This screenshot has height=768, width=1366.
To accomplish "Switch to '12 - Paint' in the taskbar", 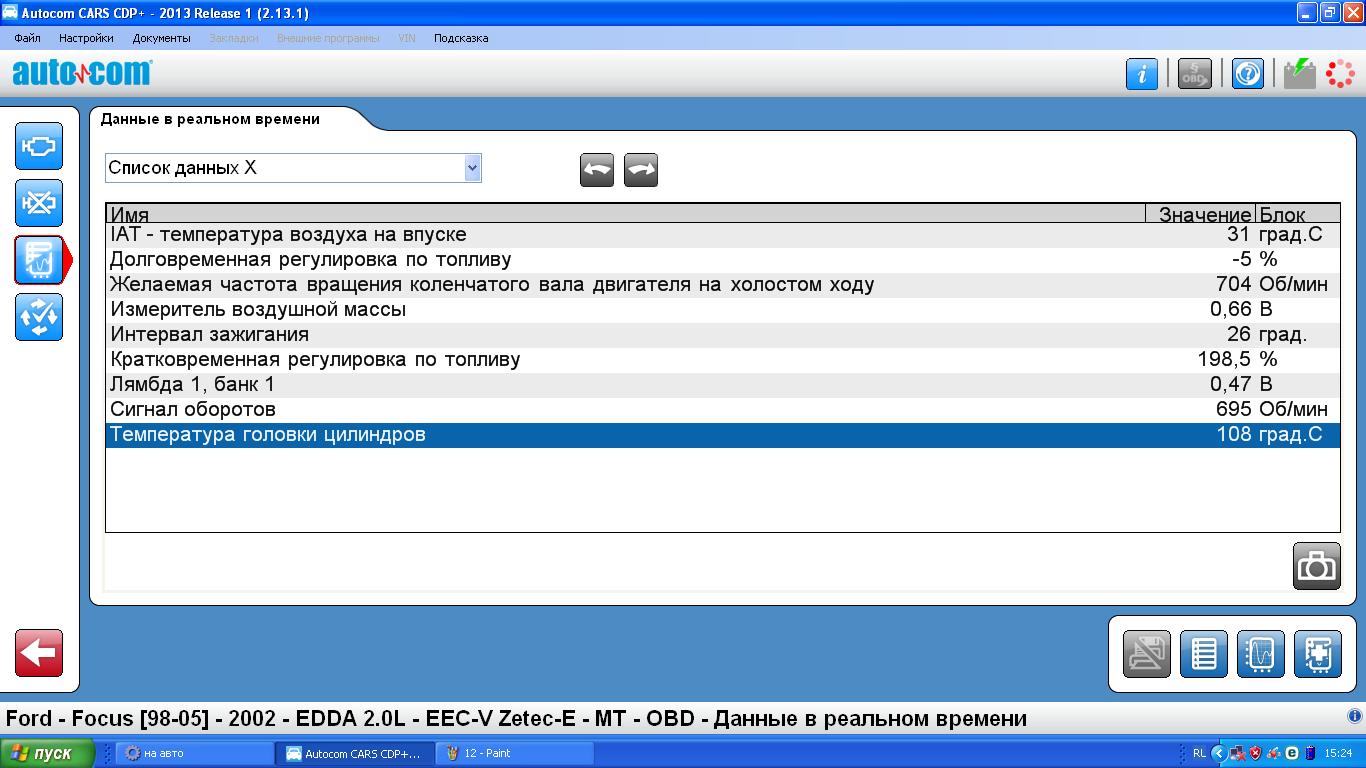I will click(x=516, y=753).
